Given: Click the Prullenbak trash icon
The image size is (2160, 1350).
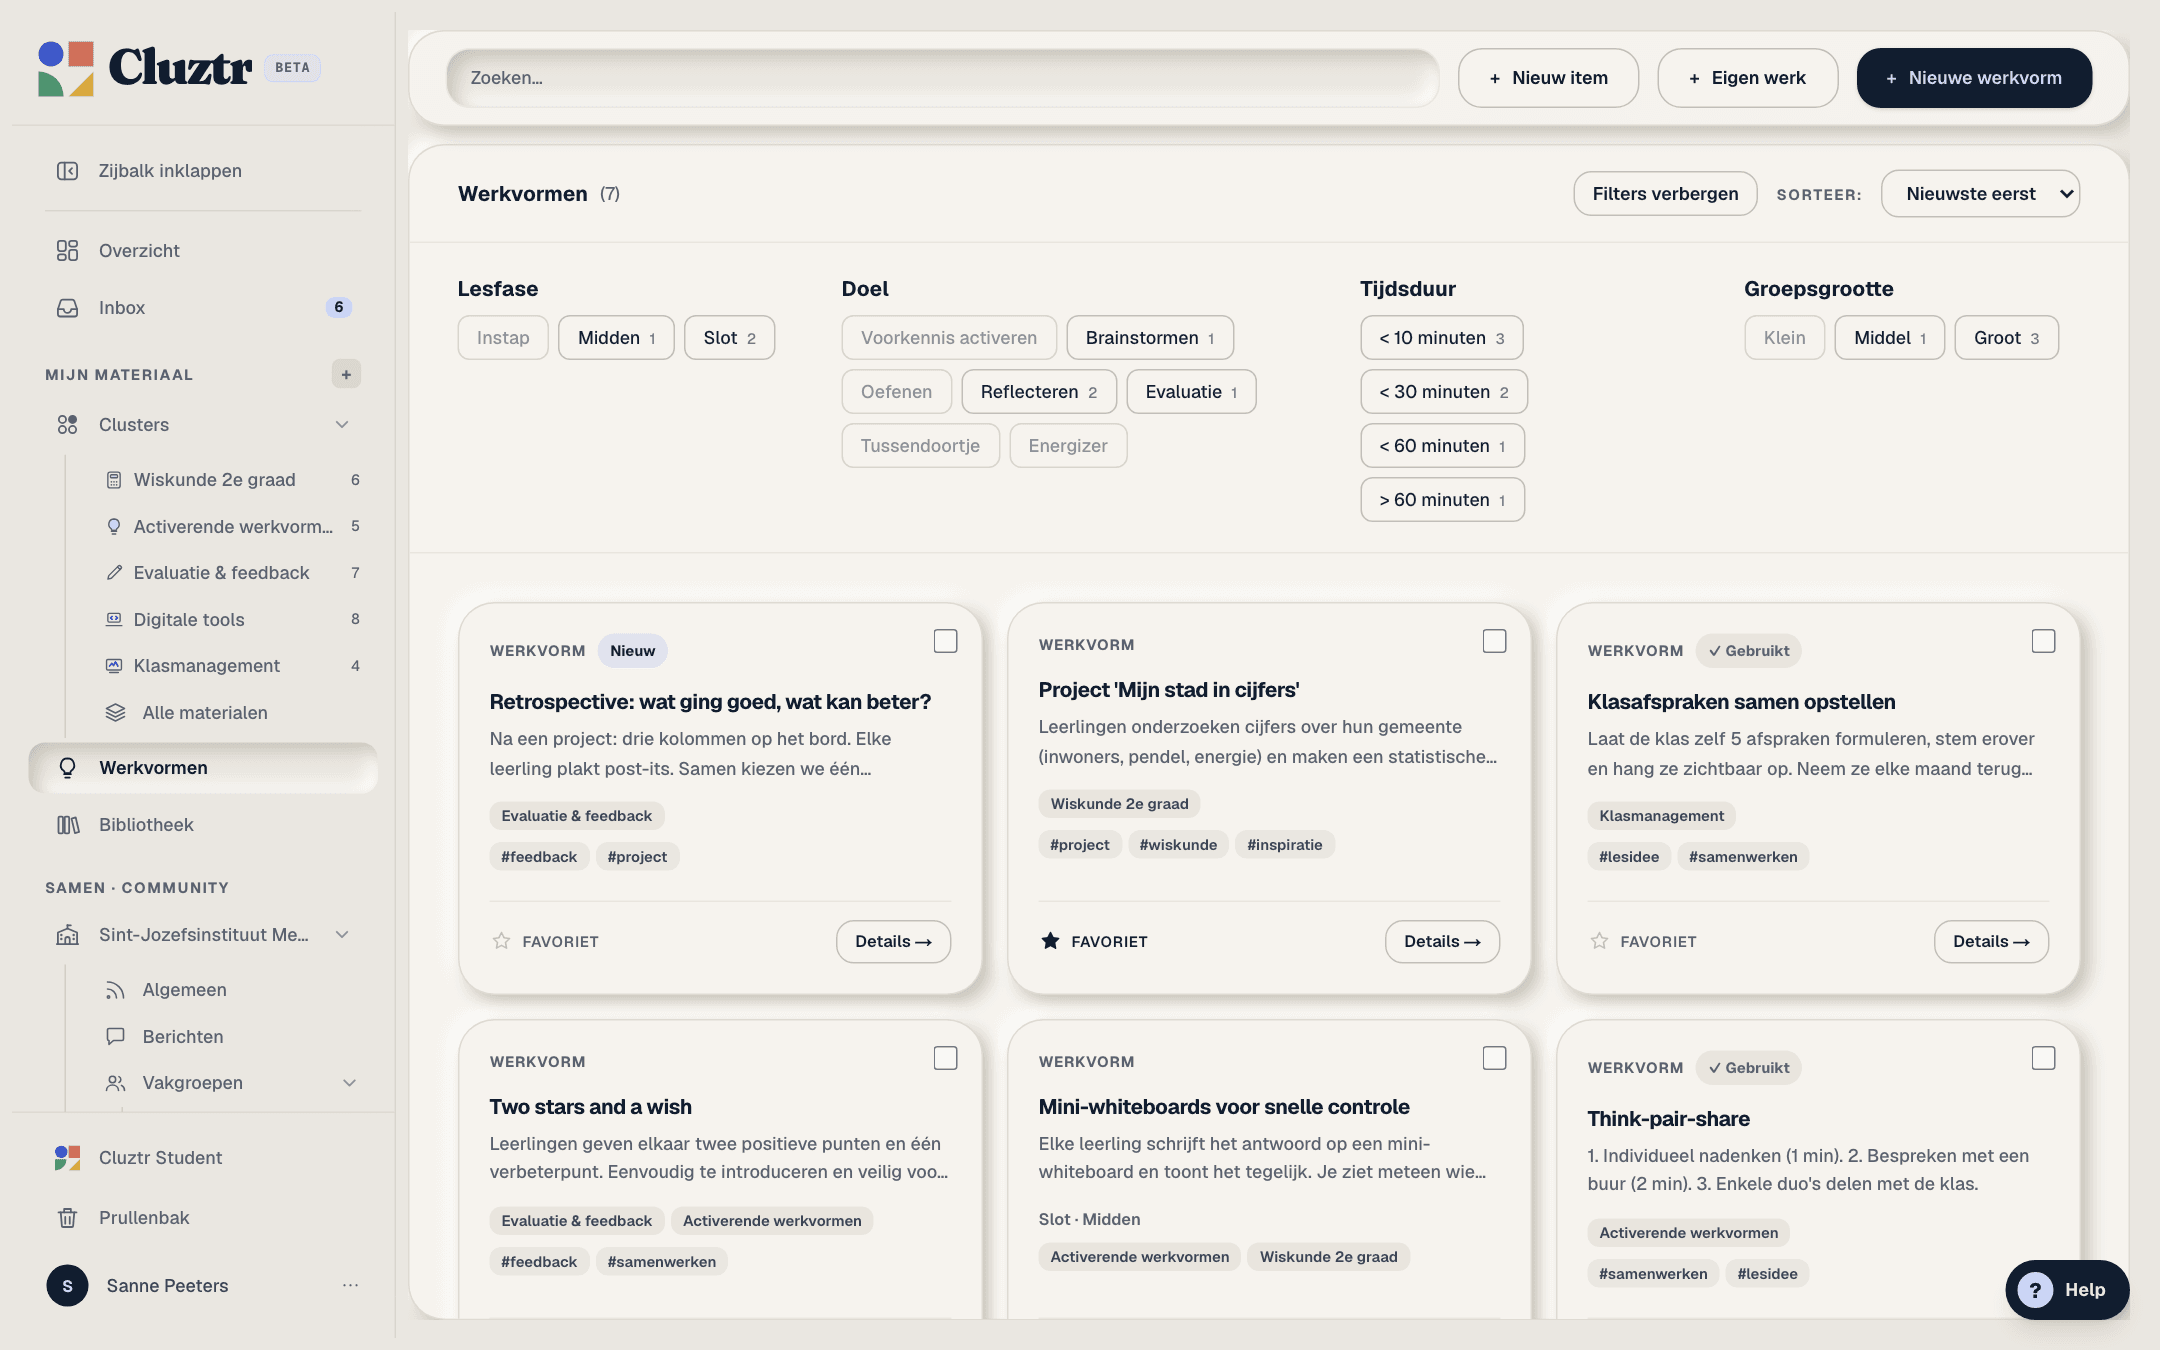Looking at the screenshot, I should coord(67,1218).
